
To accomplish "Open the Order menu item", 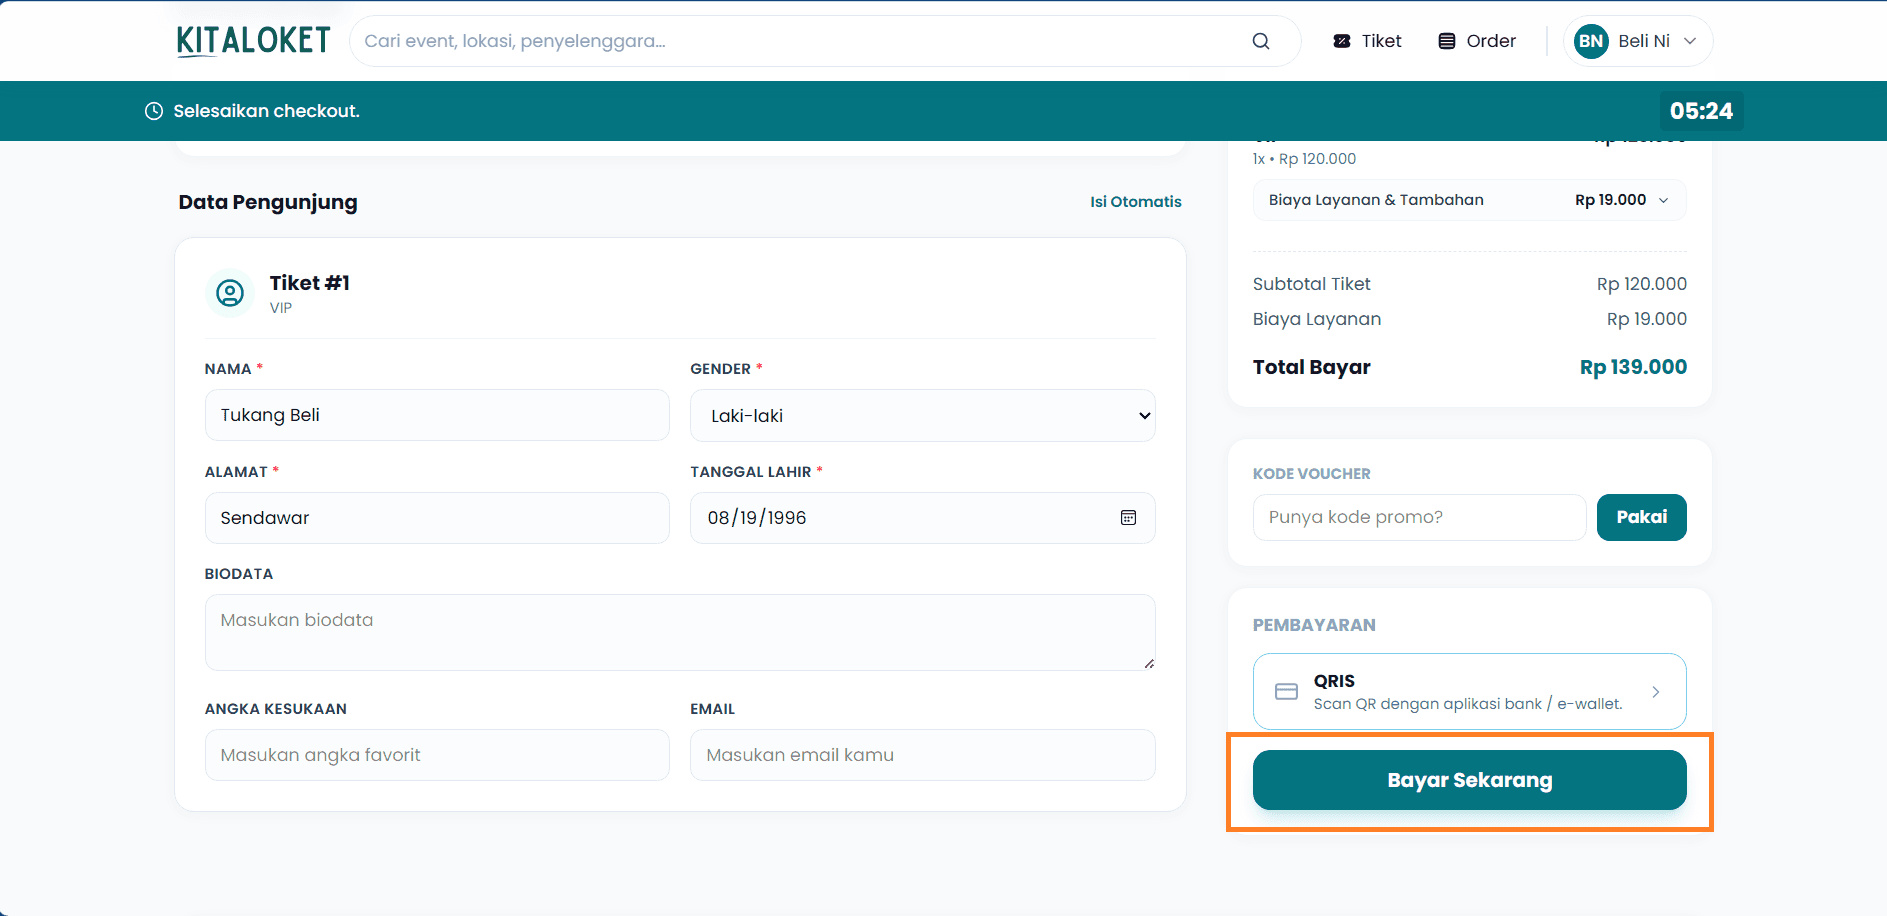I will [x=1477, y=41].
